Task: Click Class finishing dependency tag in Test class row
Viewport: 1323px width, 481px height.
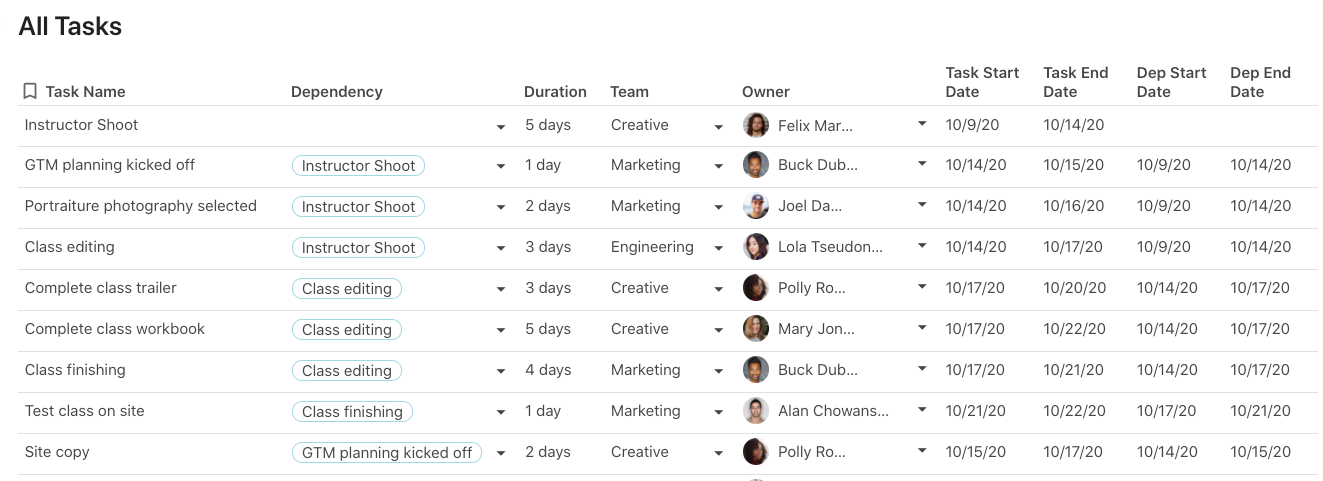Action: click(352, 412)
